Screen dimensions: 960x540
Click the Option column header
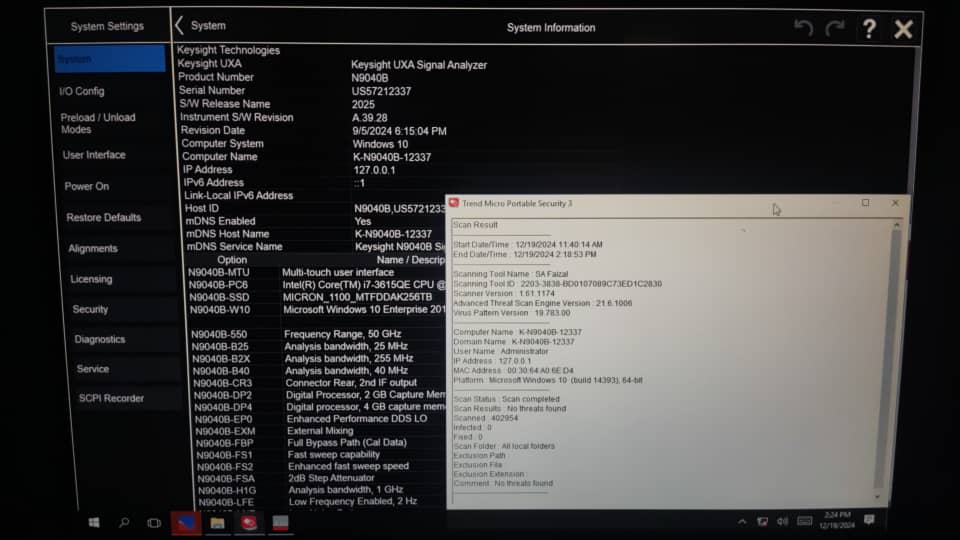pos(232,260)
